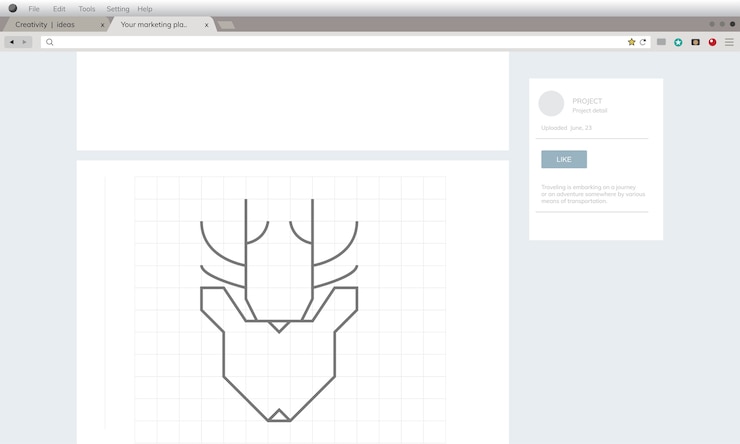The image size is (740, 444).
Task: Open the Setting menu
Action: pyautogui.click(x=118, y=8)
